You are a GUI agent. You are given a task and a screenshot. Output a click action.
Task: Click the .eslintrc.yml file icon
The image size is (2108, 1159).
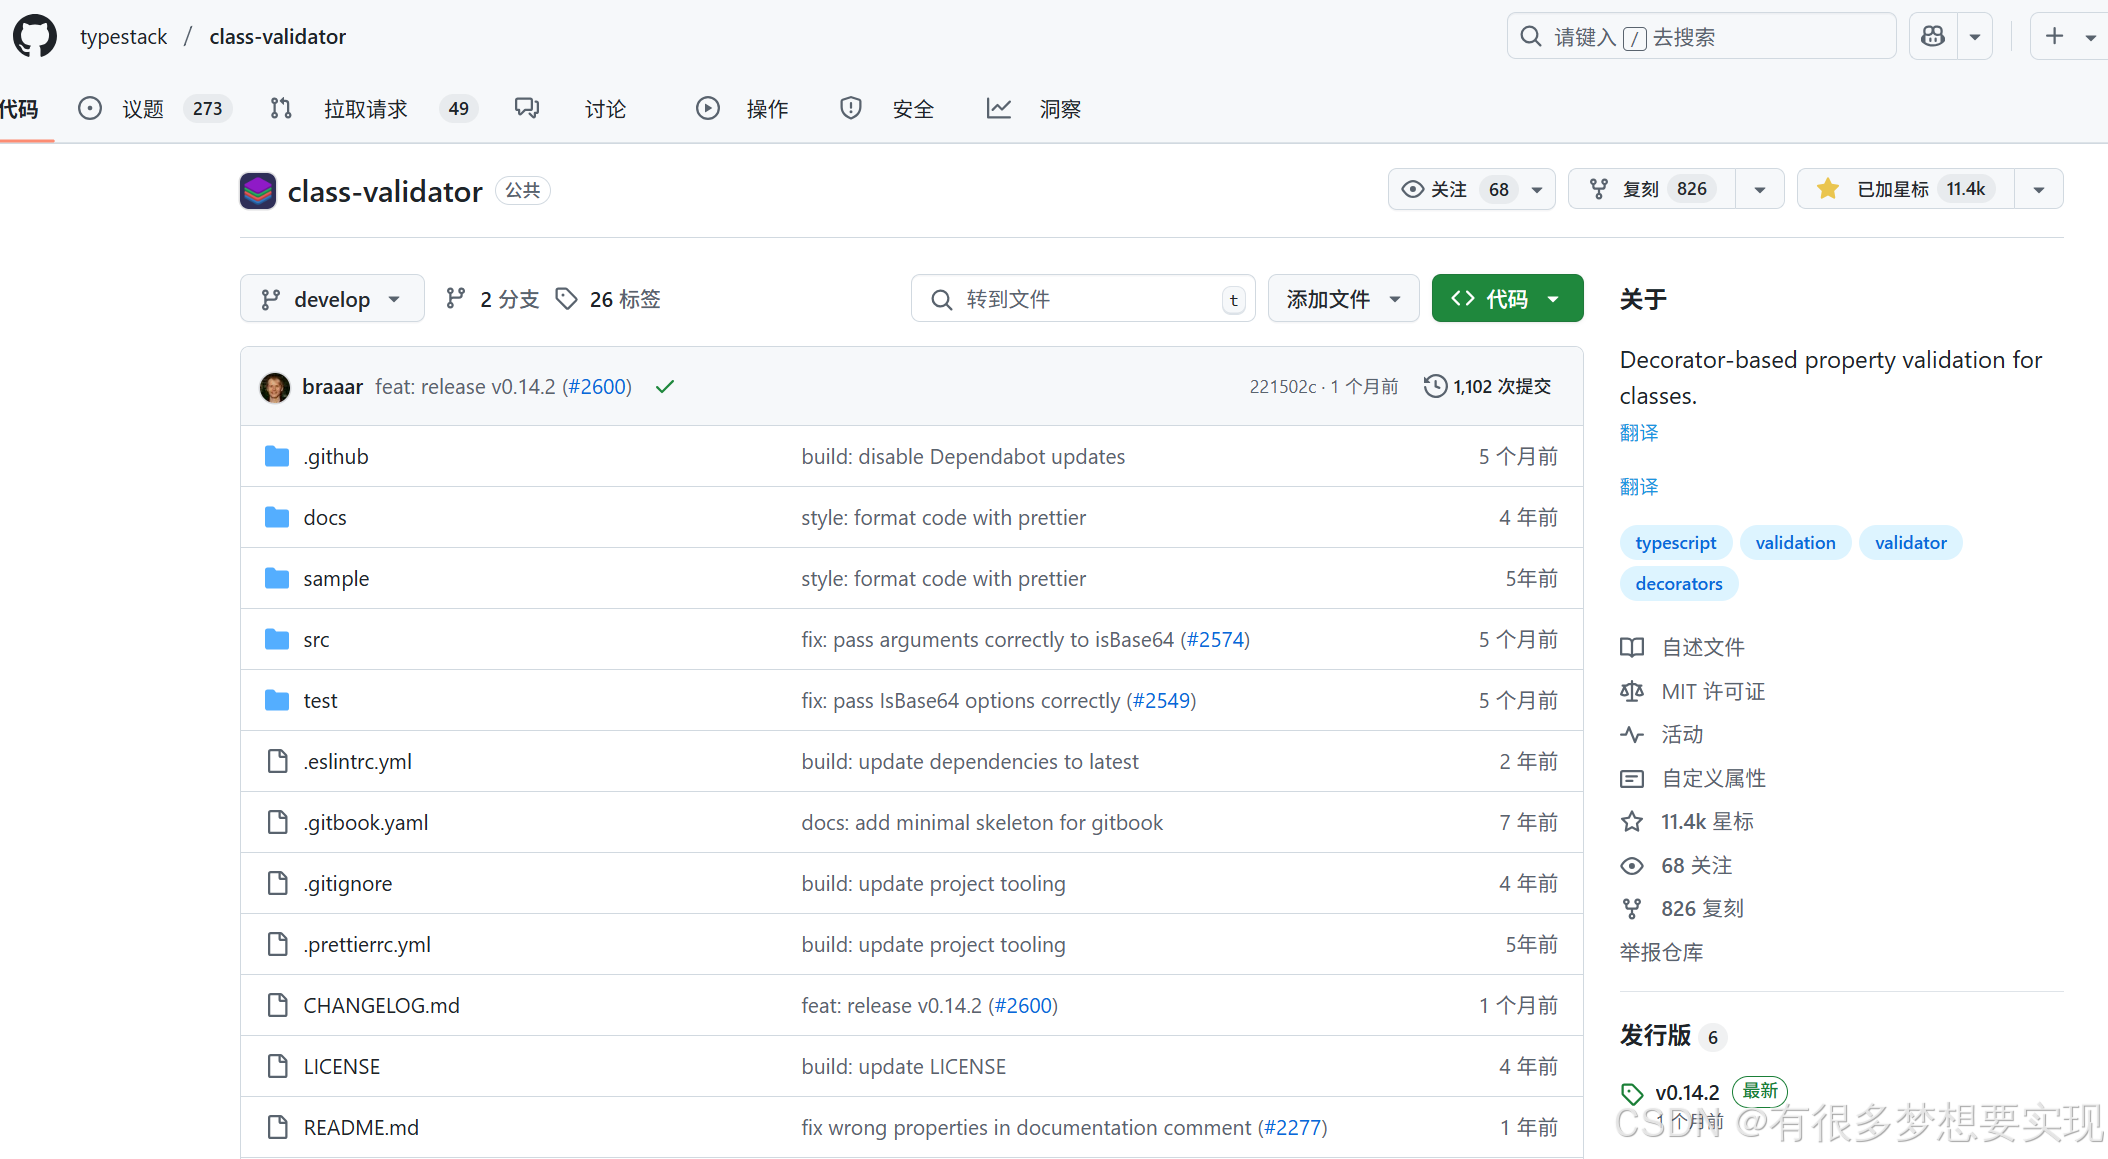click(x=277, y=761)
